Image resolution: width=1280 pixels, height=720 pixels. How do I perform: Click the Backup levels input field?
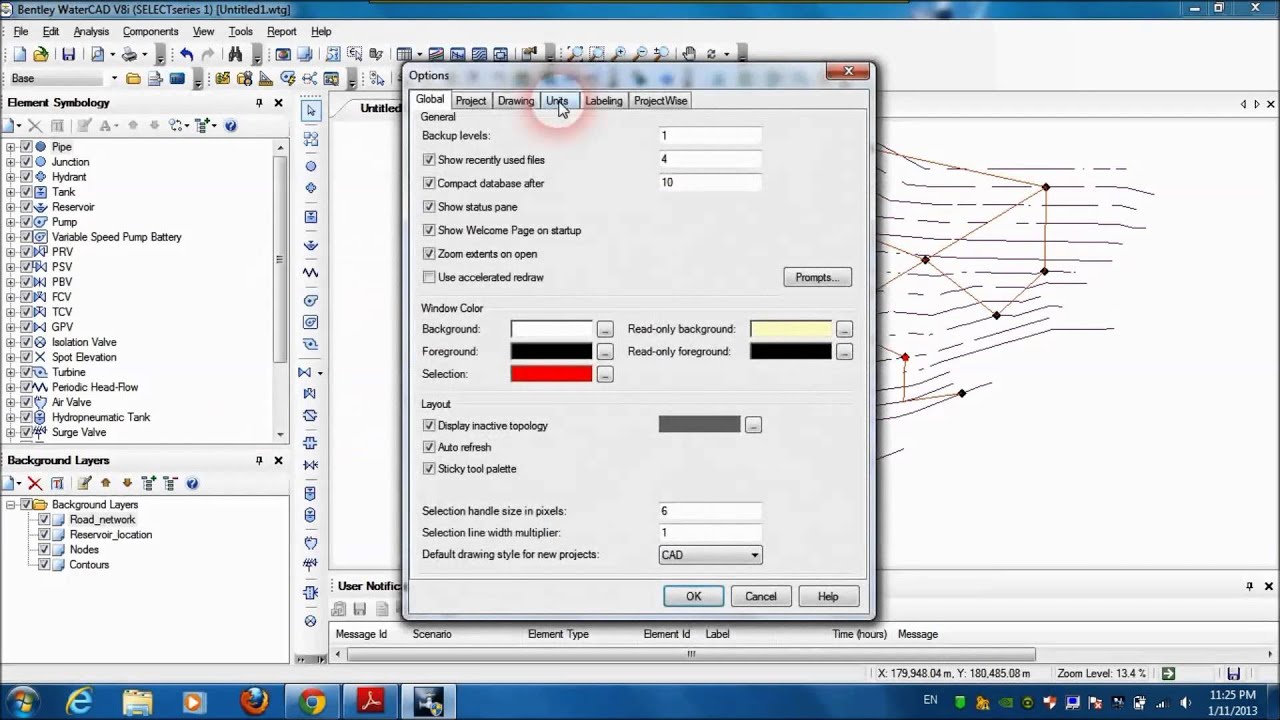pyautogui.click(x=710, y=136)
